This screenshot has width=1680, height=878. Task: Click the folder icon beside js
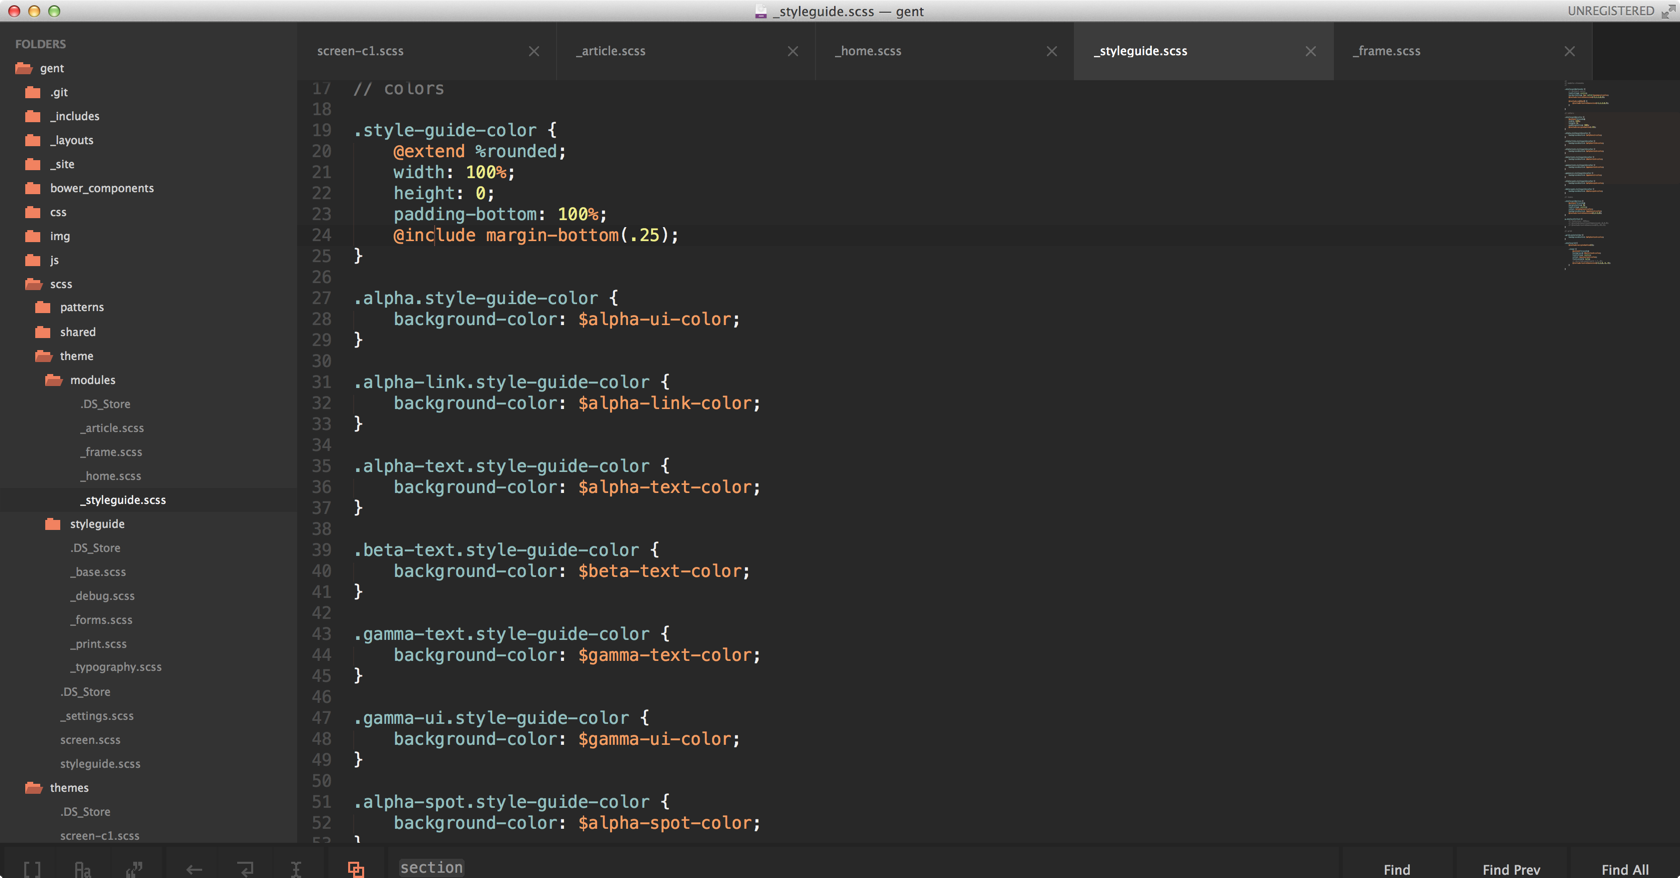tap(33, 260)
